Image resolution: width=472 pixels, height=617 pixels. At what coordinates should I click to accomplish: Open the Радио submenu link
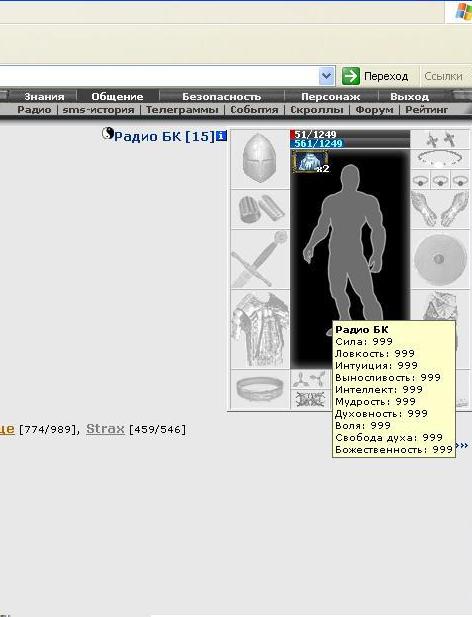pyautogui.click(x=34, y=110)
